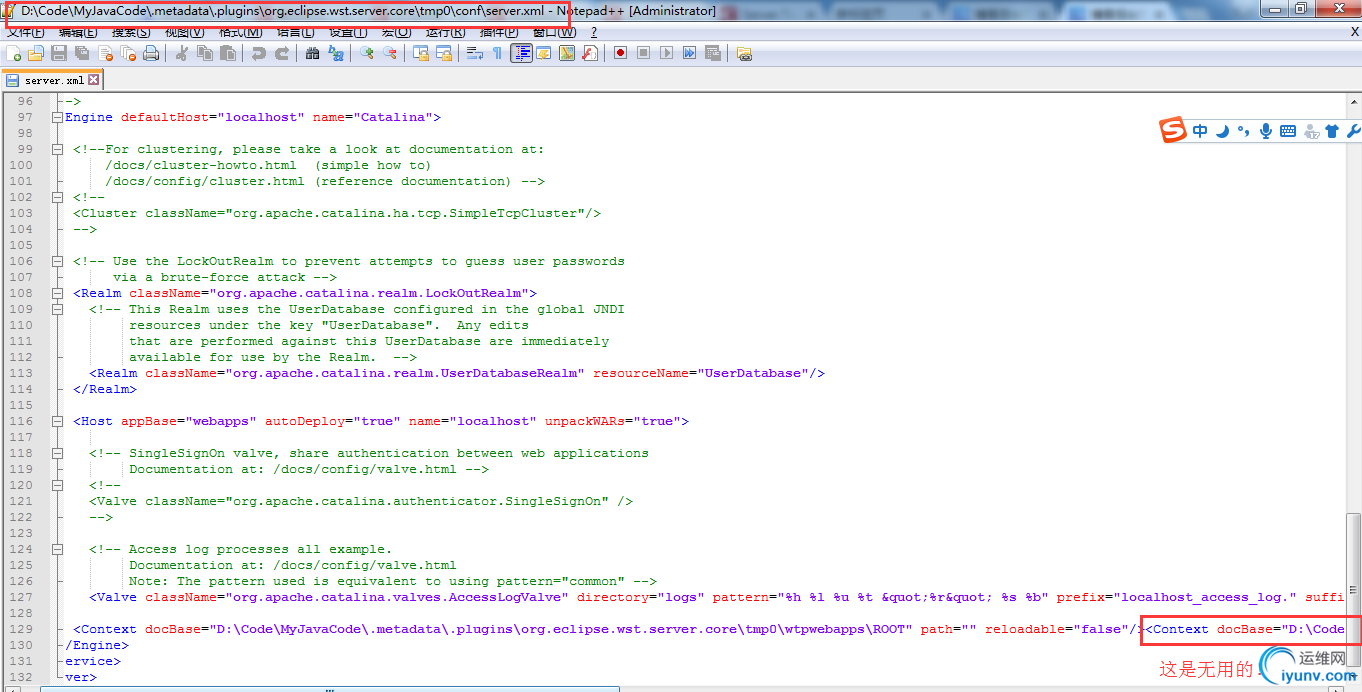
Task: Open Find with the binoculars icon
Action: (x=312, y=53)
